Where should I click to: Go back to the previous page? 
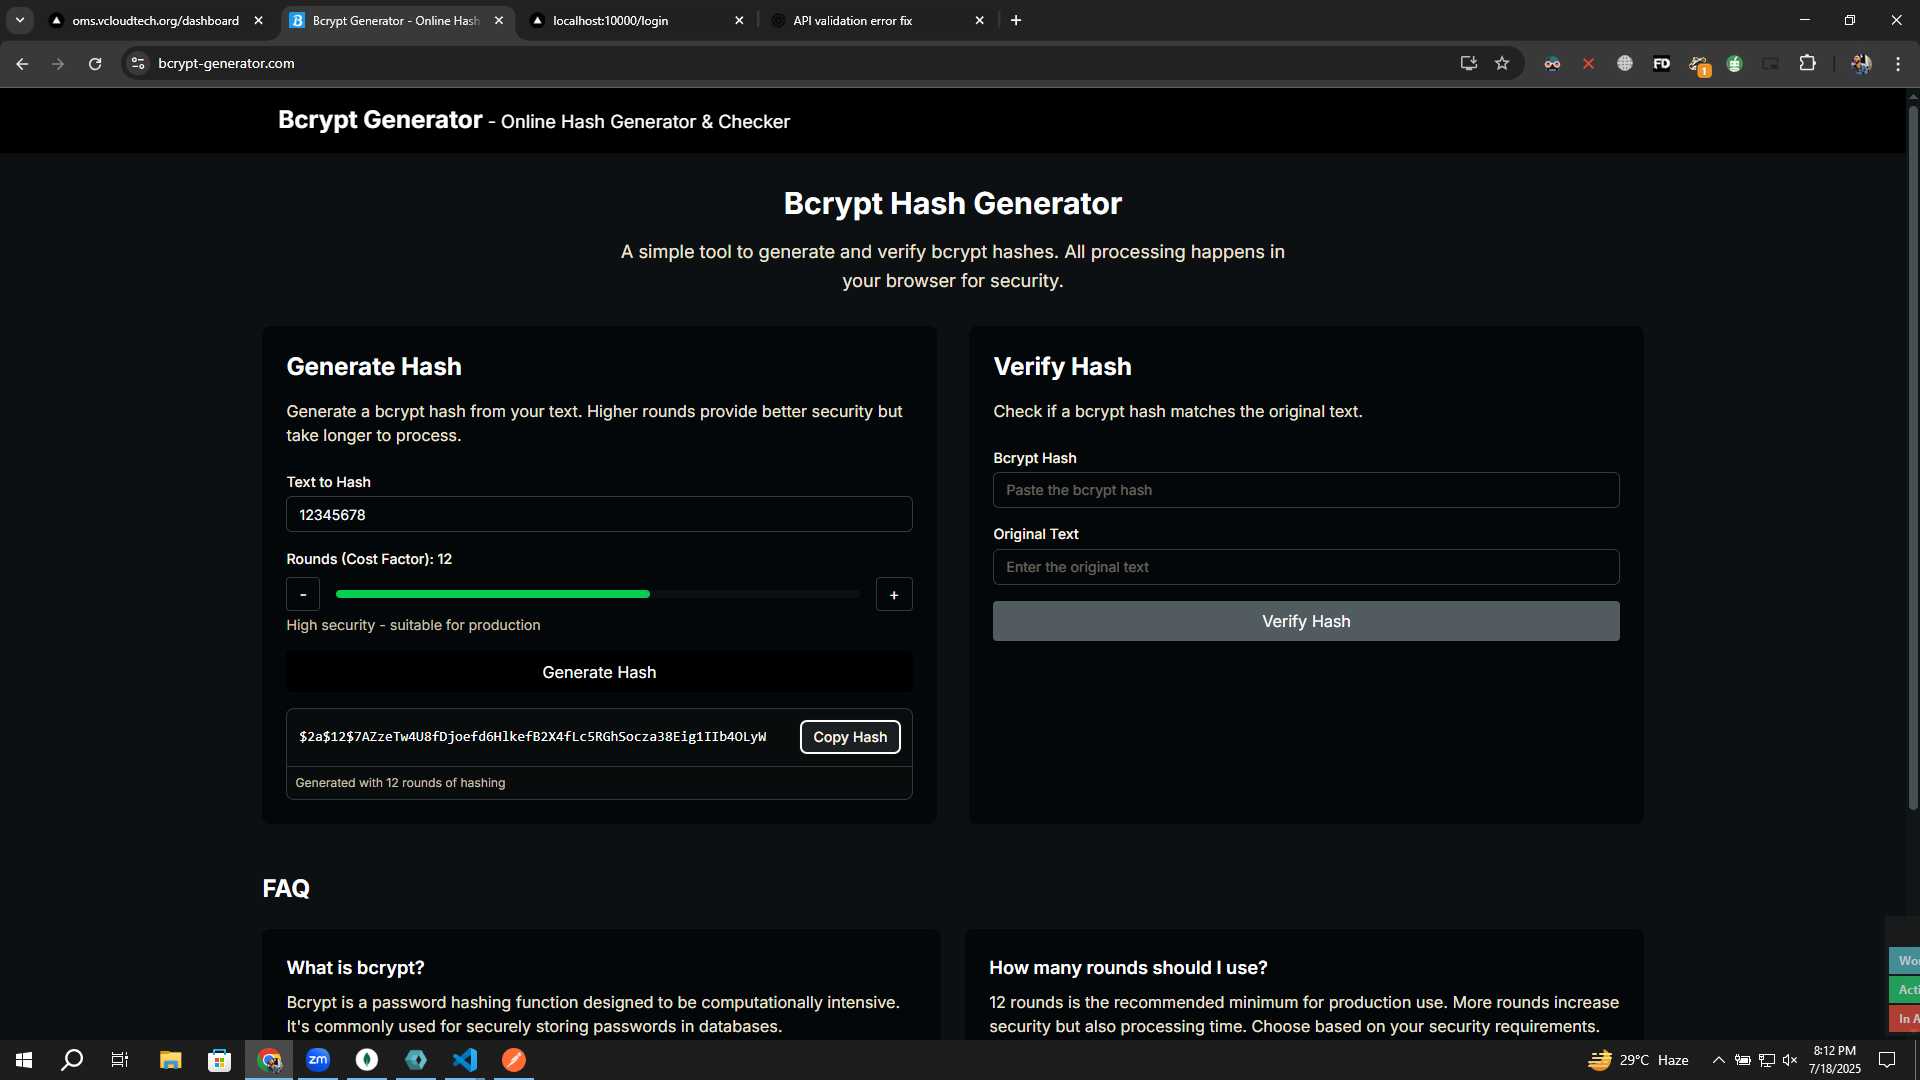pyautogui.click(x=22, y=63)
